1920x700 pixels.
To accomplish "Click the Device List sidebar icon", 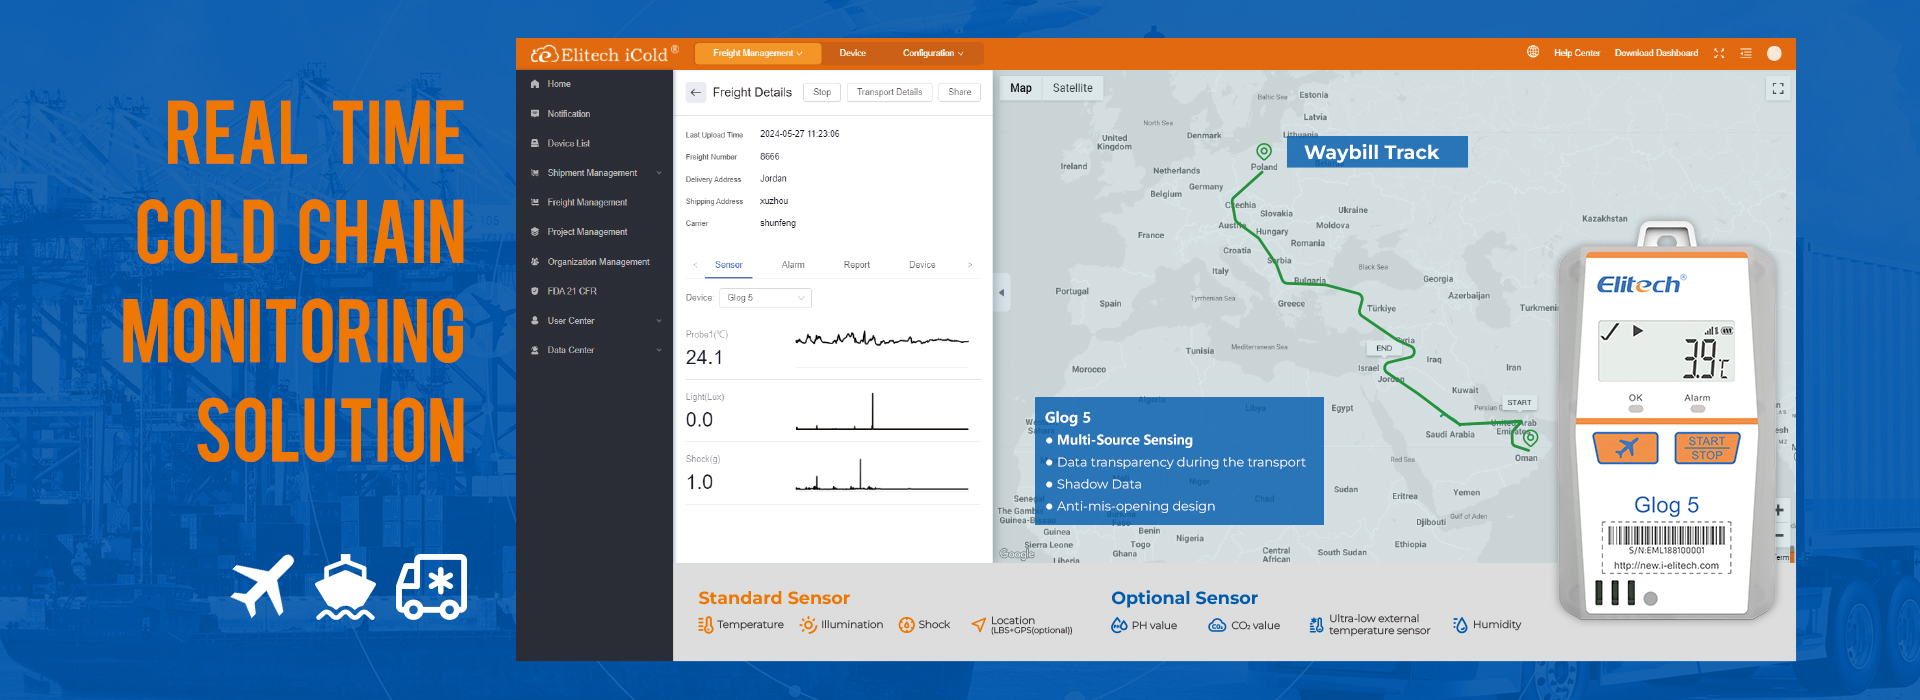I will pyautogui.click(x=535, y=143).
